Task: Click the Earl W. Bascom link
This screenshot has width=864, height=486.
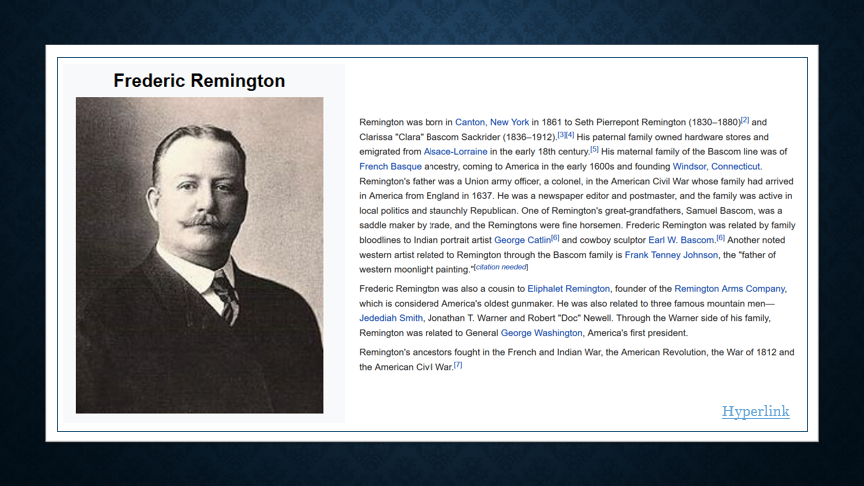Action: click(x=681, y=240)
